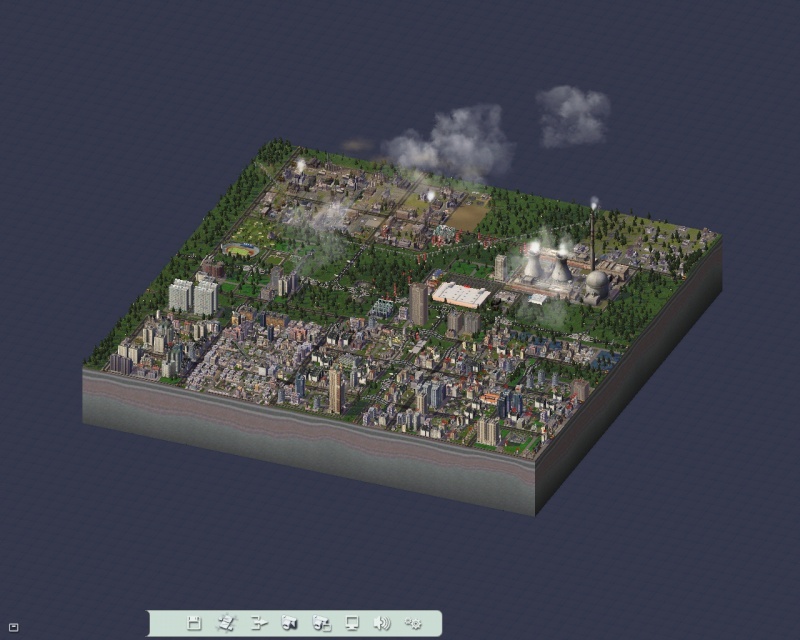
Task: Open display settings monitor icon
Action: [x=352, y=623]
